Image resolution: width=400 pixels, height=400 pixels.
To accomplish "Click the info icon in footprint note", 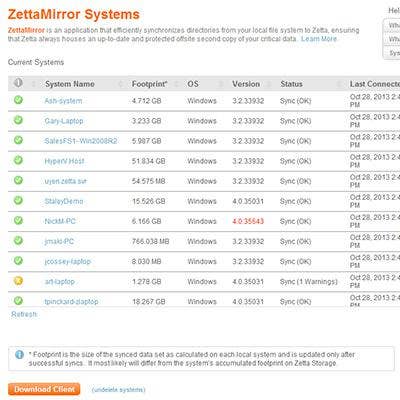I will click(x=19, y=355).
